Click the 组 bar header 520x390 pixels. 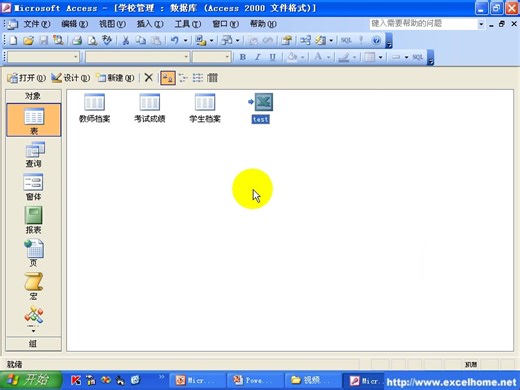[33, 344]
